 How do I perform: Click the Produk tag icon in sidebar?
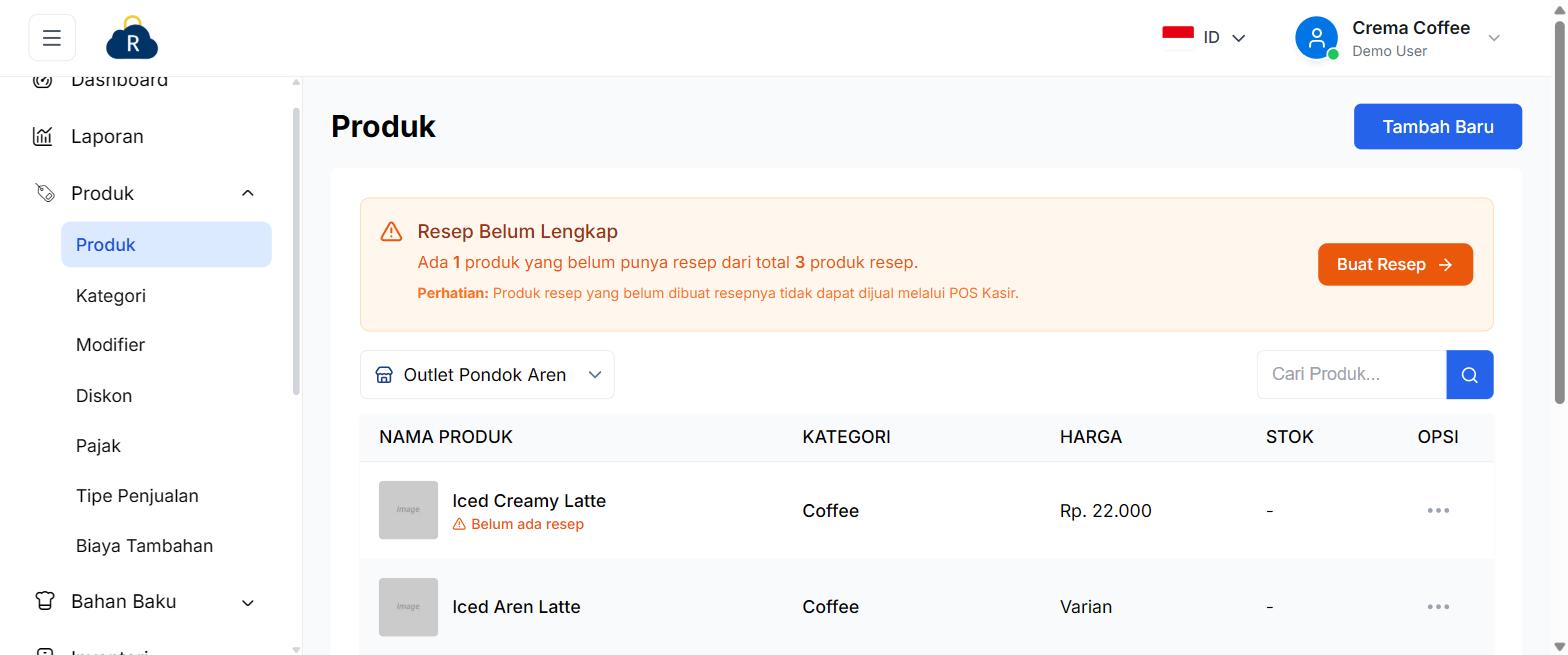(45, 193)
